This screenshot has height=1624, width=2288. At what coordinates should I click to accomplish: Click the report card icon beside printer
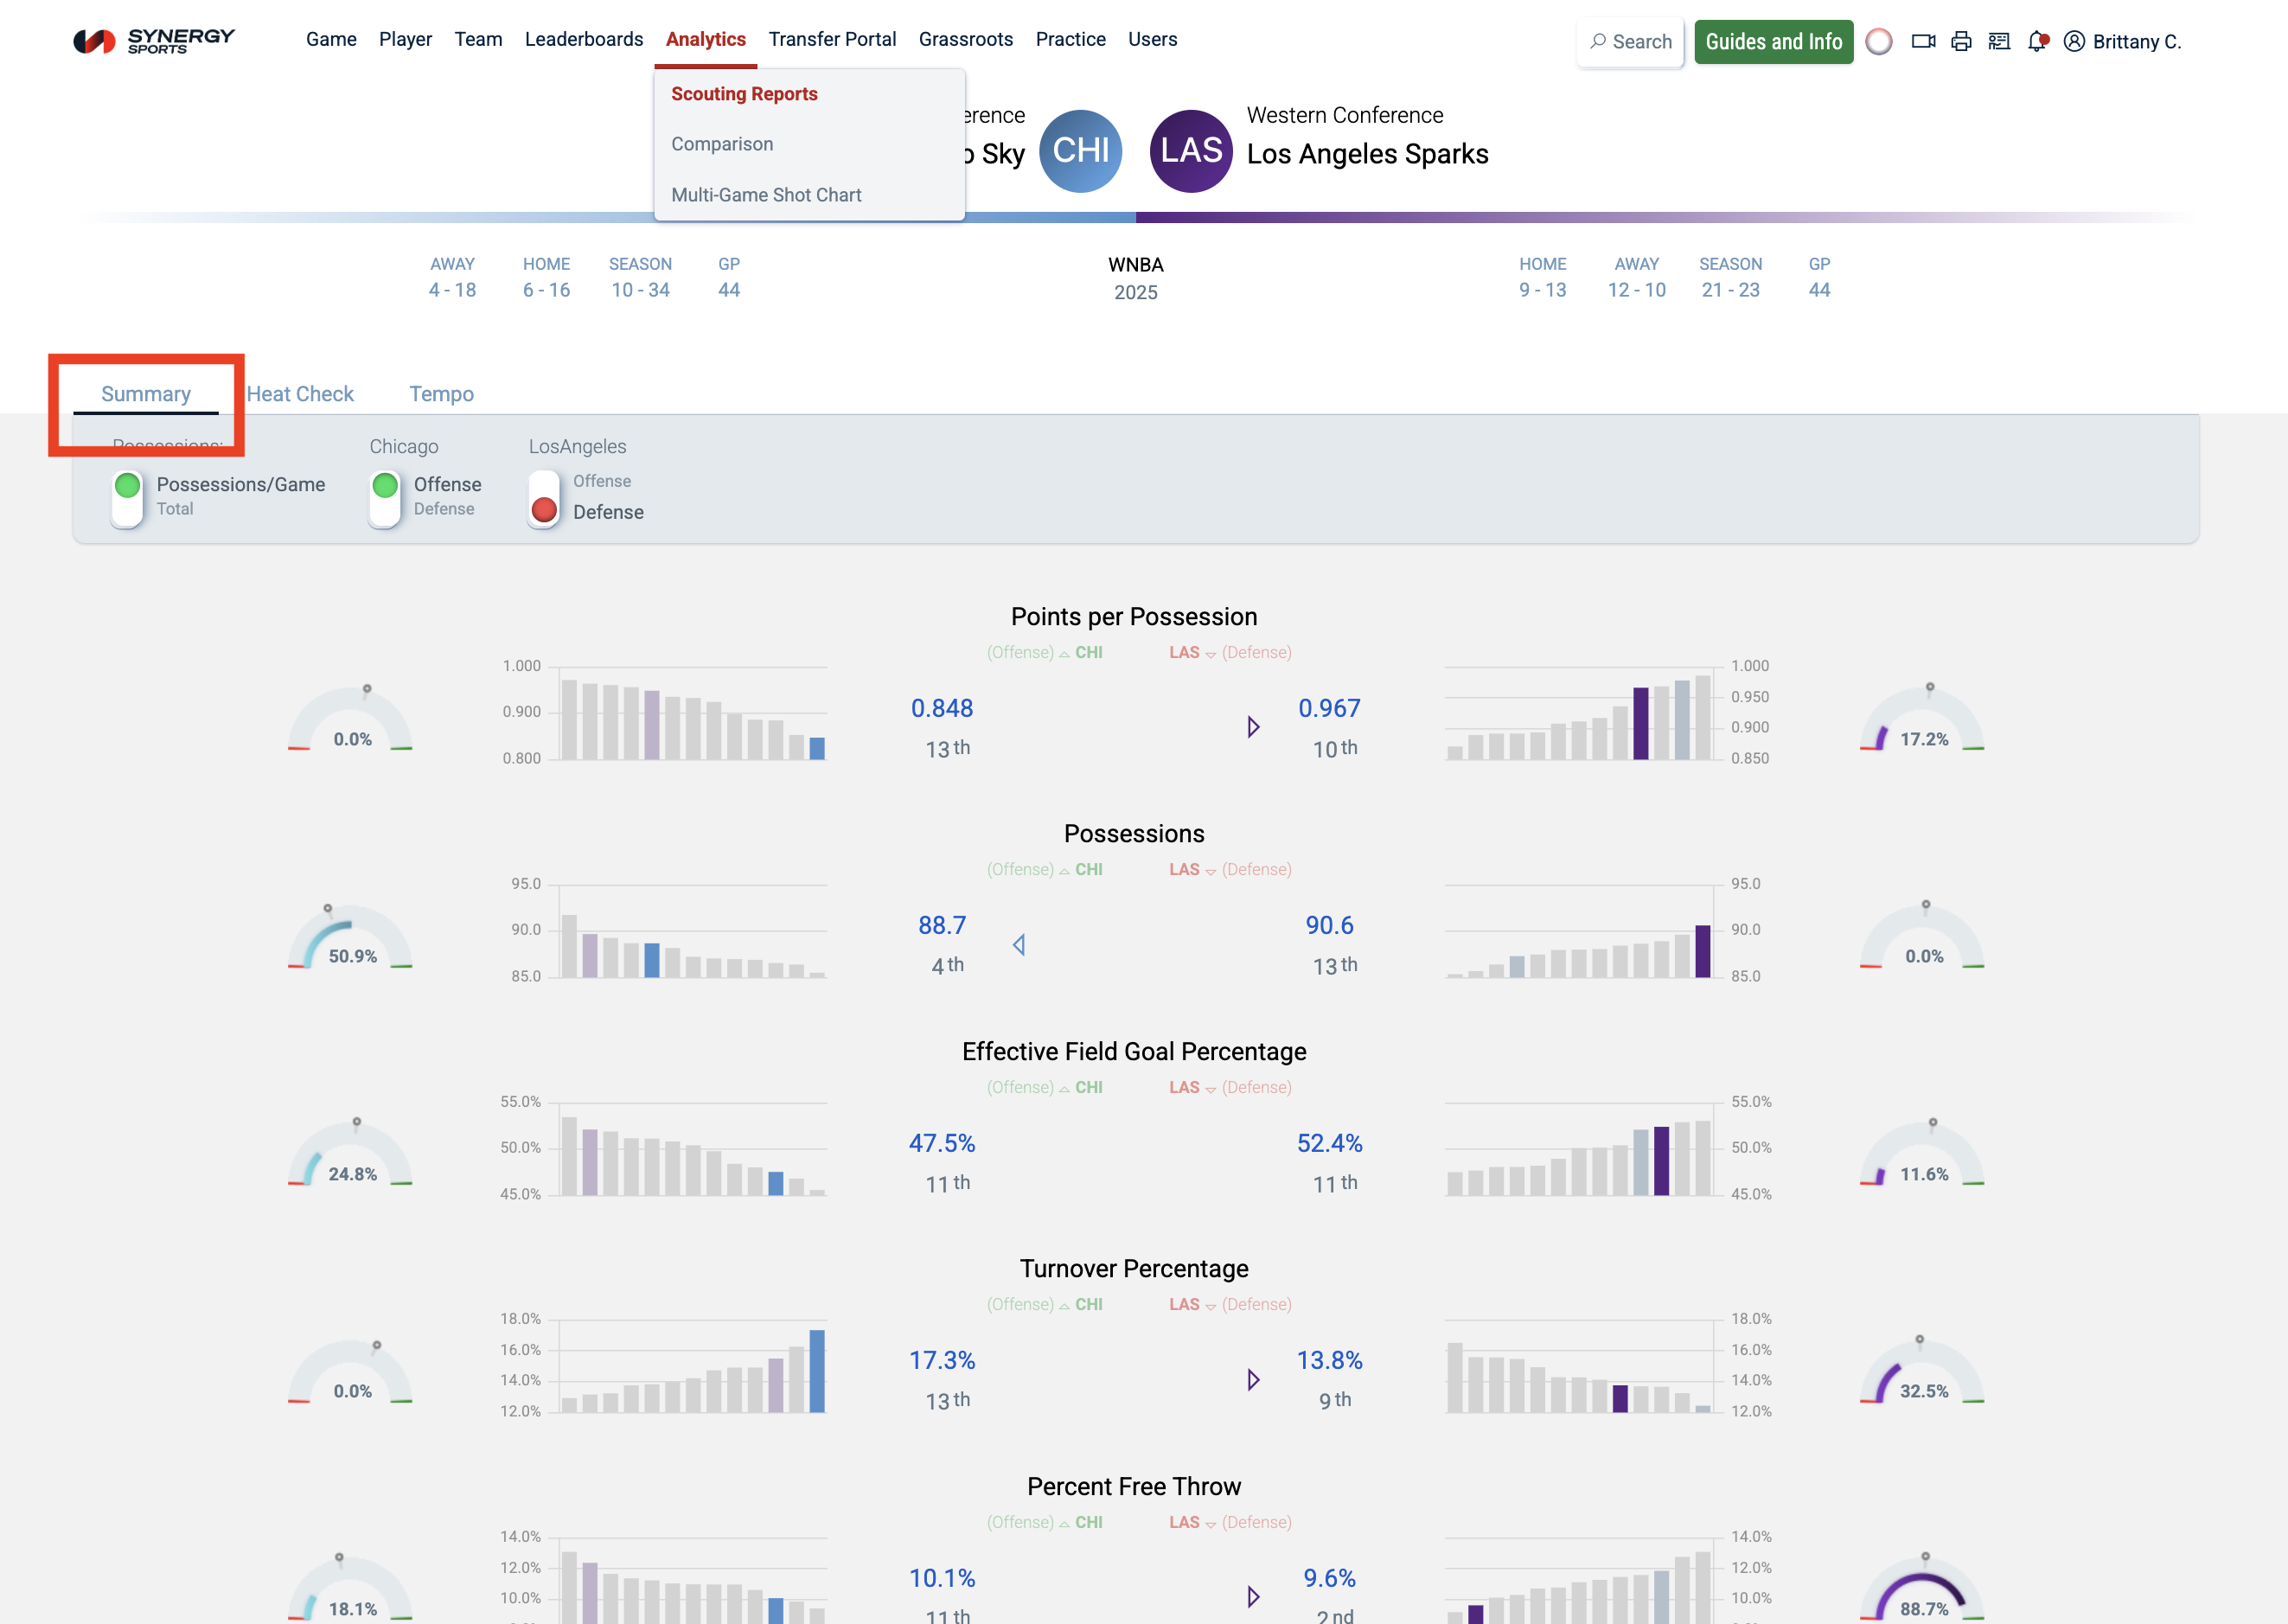pos(1999,41)
